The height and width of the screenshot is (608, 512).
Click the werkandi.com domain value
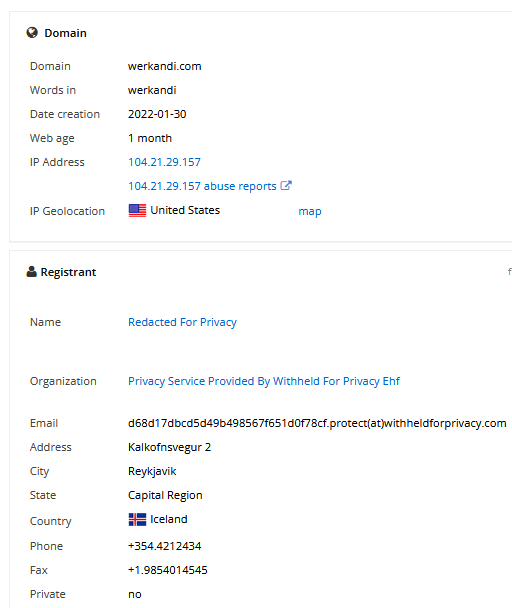pyautogui.click(x=164, y=66)
